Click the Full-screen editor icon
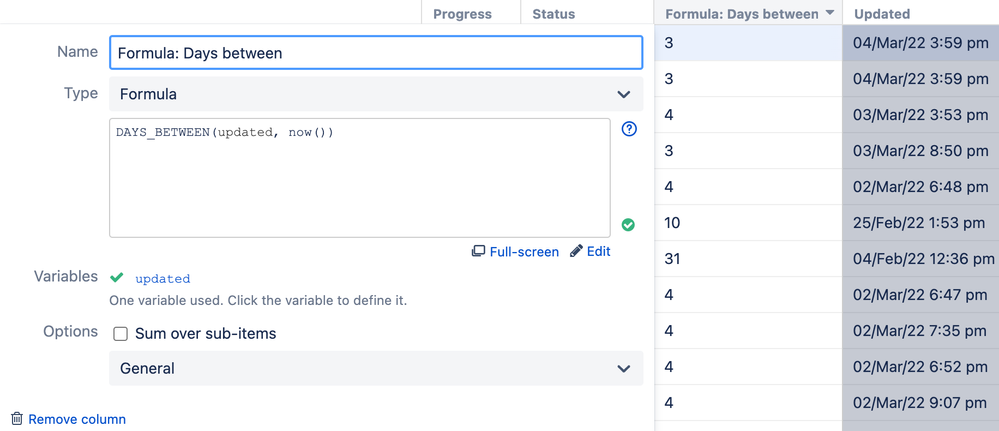Image resolution: width=999 pixels, height=431 pixels. point(478,251)
